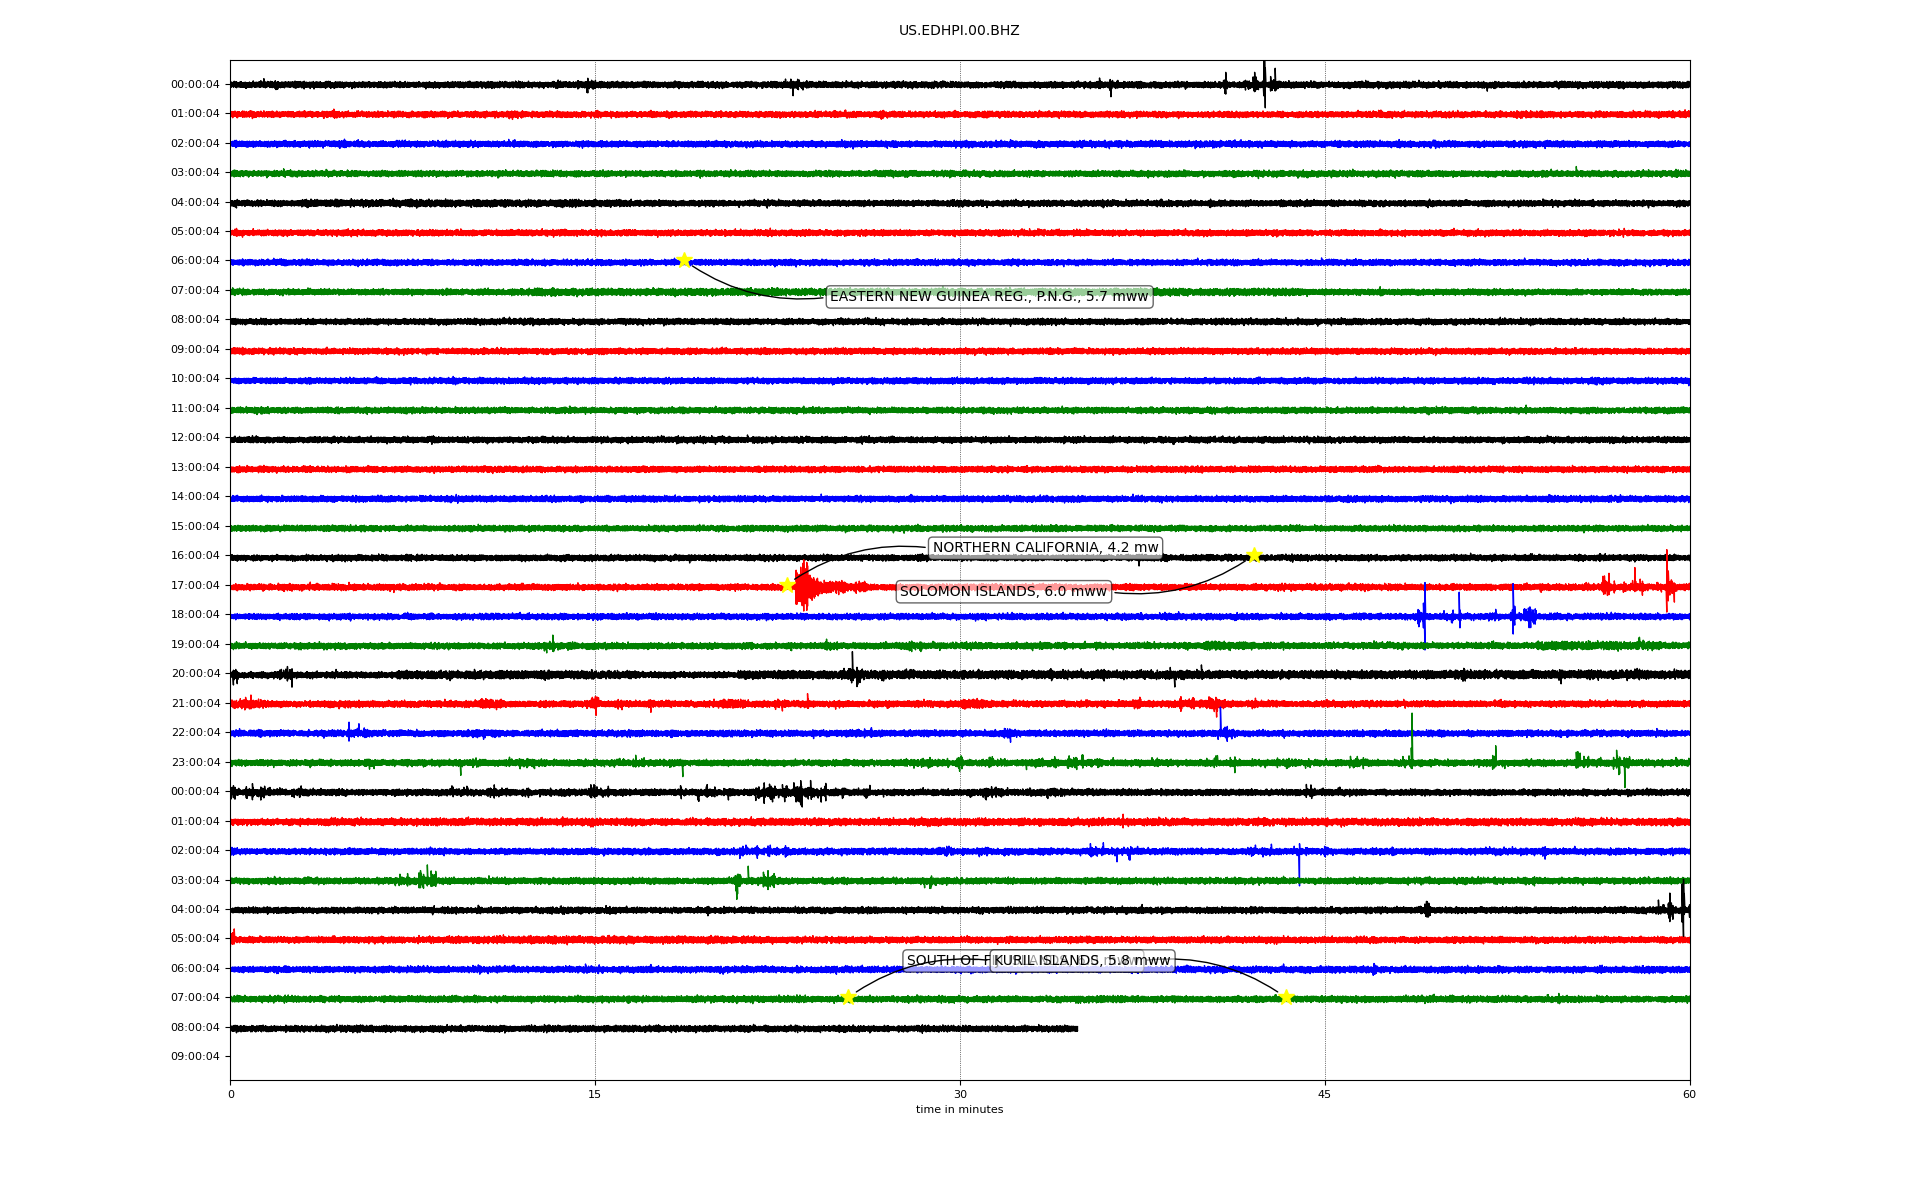Click the 'time in minutes' axis label
Screen dimensions: 1920x1200
pos(959,1110)
